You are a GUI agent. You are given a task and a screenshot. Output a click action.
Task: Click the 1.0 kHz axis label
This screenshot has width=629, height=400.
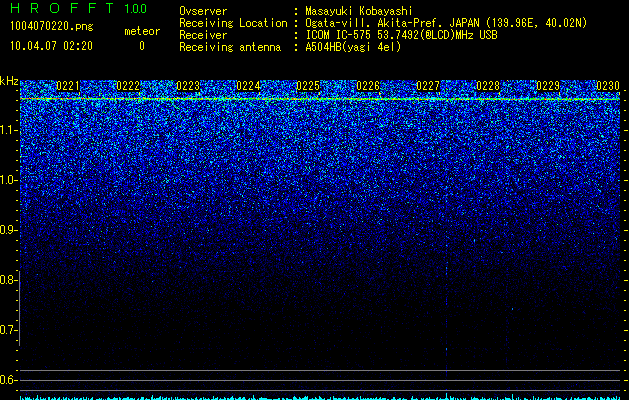tap(8, 180)
